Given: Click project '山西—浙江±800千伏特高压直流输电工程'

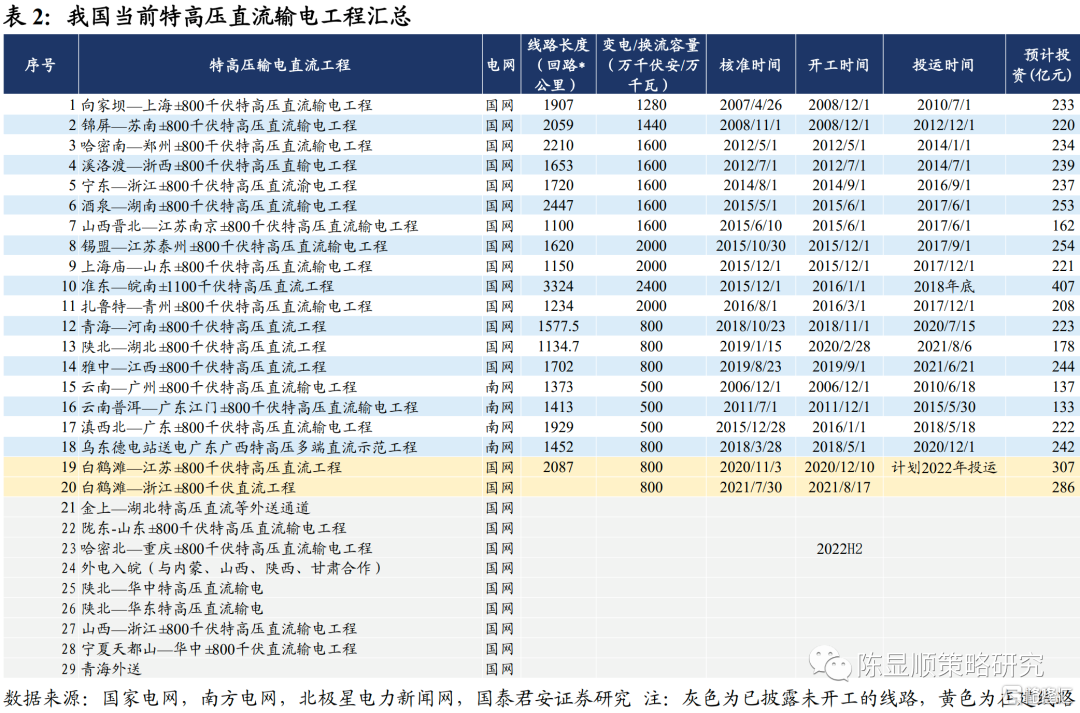Looking at the screenshot, I should 219,628.
